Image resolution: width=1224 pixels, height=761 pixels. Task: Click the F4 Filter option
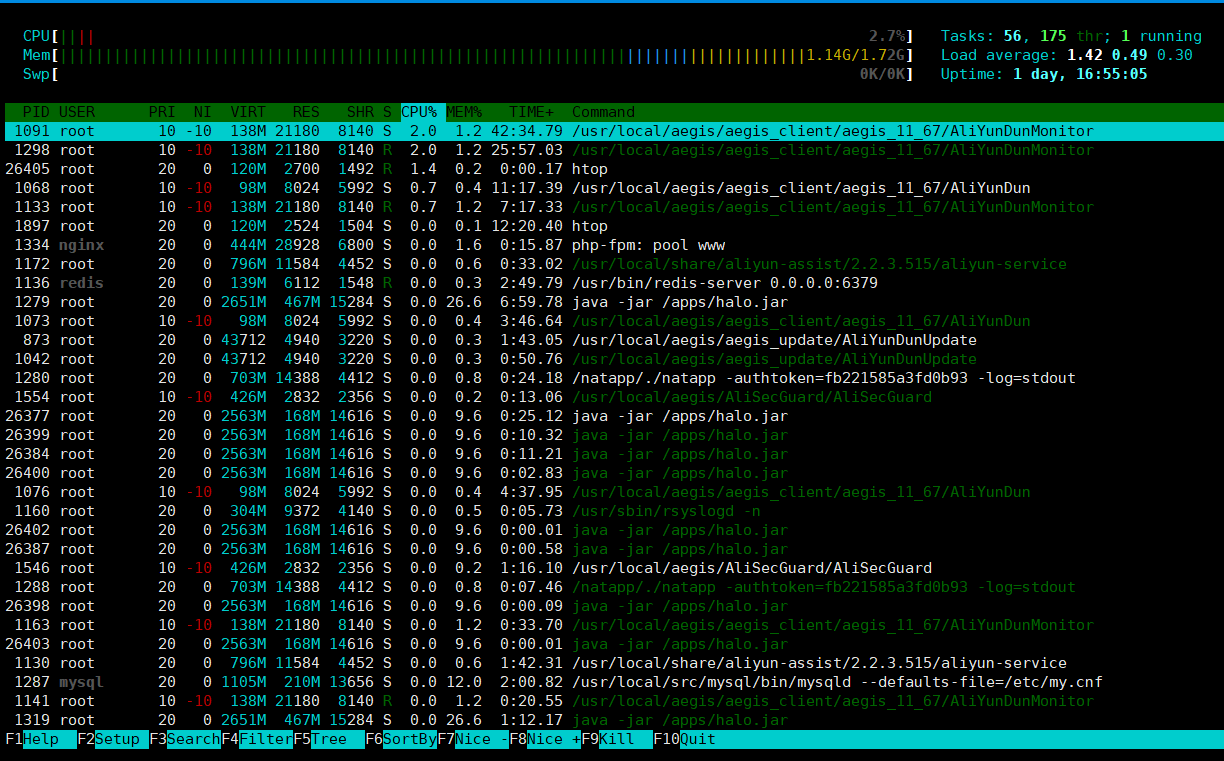click(257, 739)
